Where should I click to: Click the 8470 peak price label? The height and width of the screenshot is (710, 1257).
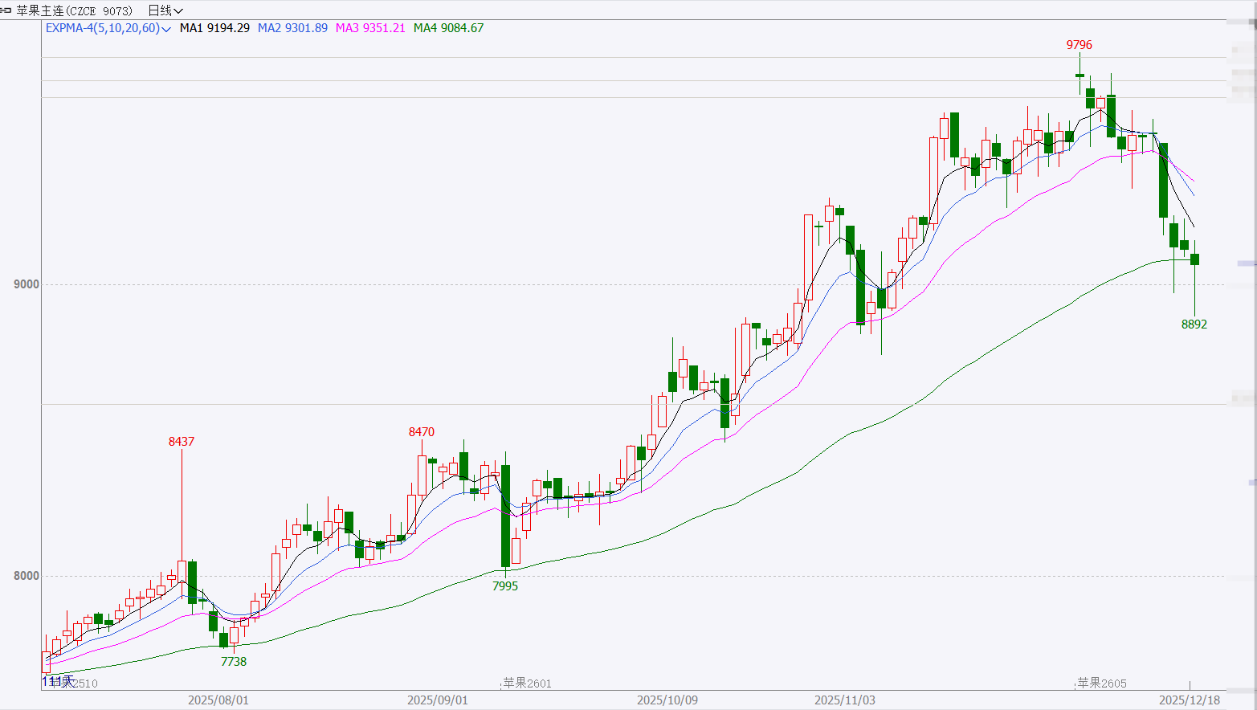click(421, 432)
